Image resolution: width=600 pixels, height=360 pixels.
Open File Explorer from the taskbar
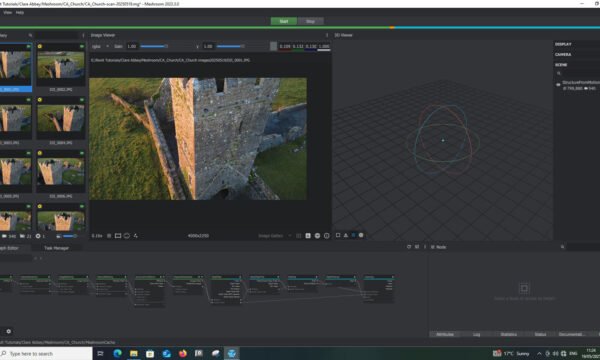(x=134, y=353)
